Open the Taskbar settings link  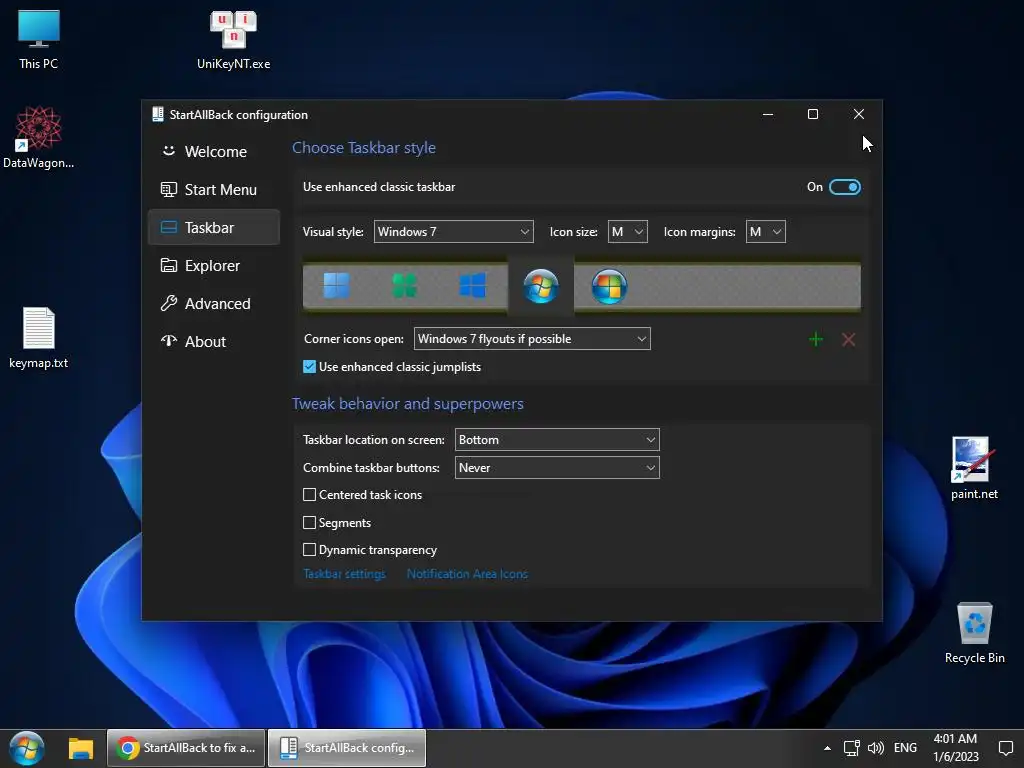[x=344, y=574]
